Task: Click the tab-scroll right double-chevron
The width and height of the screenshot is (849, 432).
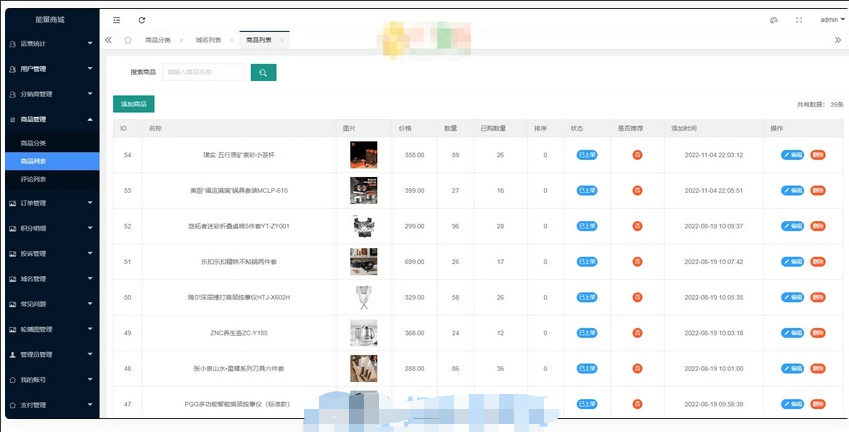Action: pyautogui.click(x=838, y=40)
